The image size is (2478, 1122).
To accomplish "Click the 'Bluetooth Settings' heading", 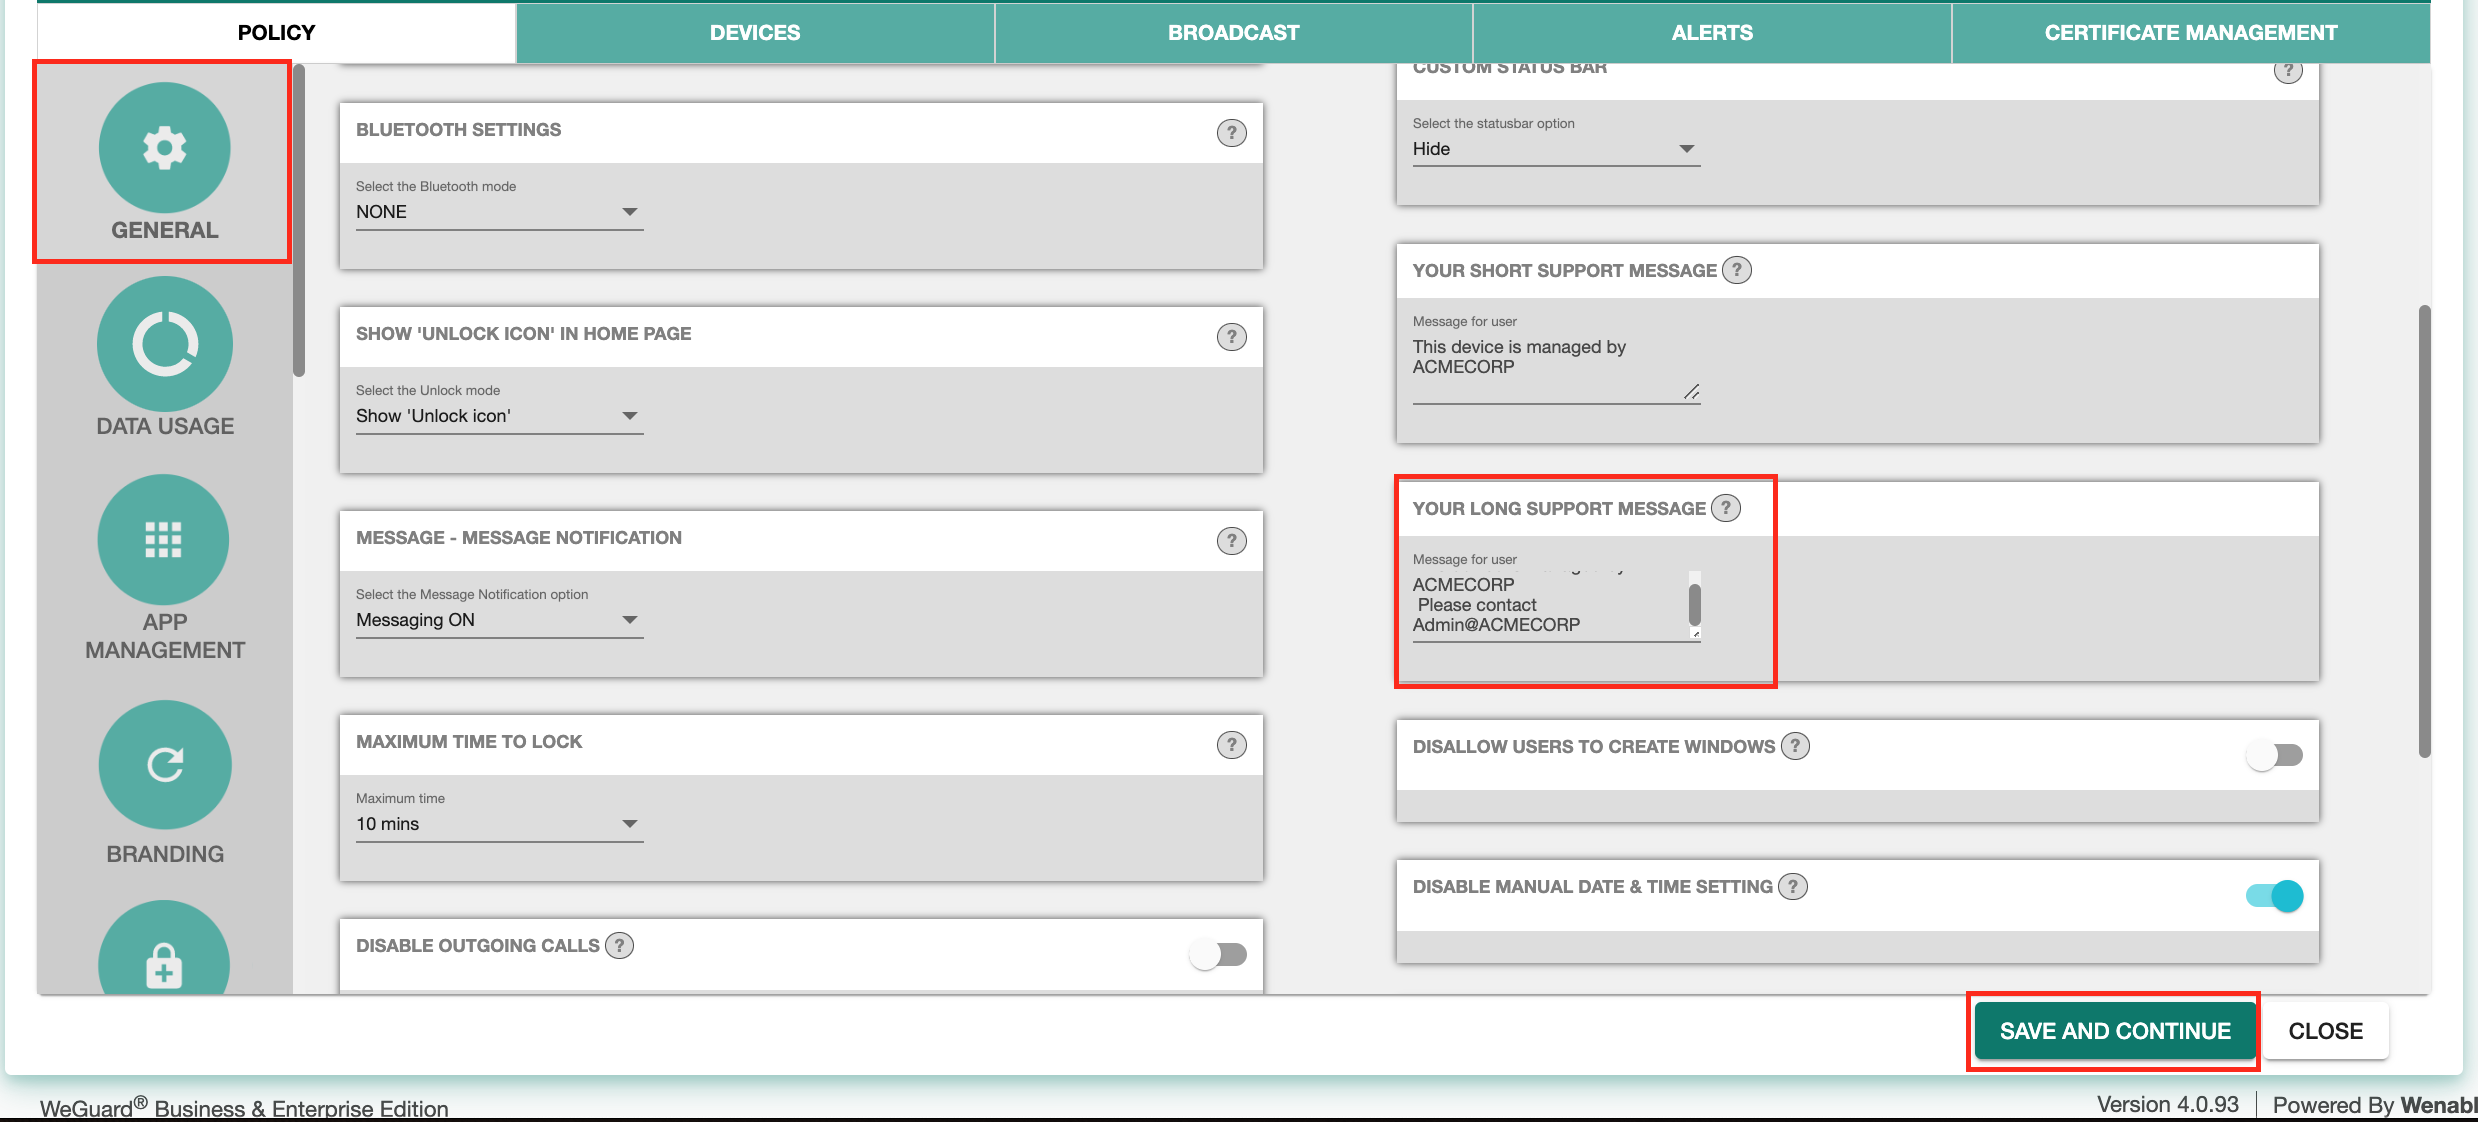I will 458,130.
